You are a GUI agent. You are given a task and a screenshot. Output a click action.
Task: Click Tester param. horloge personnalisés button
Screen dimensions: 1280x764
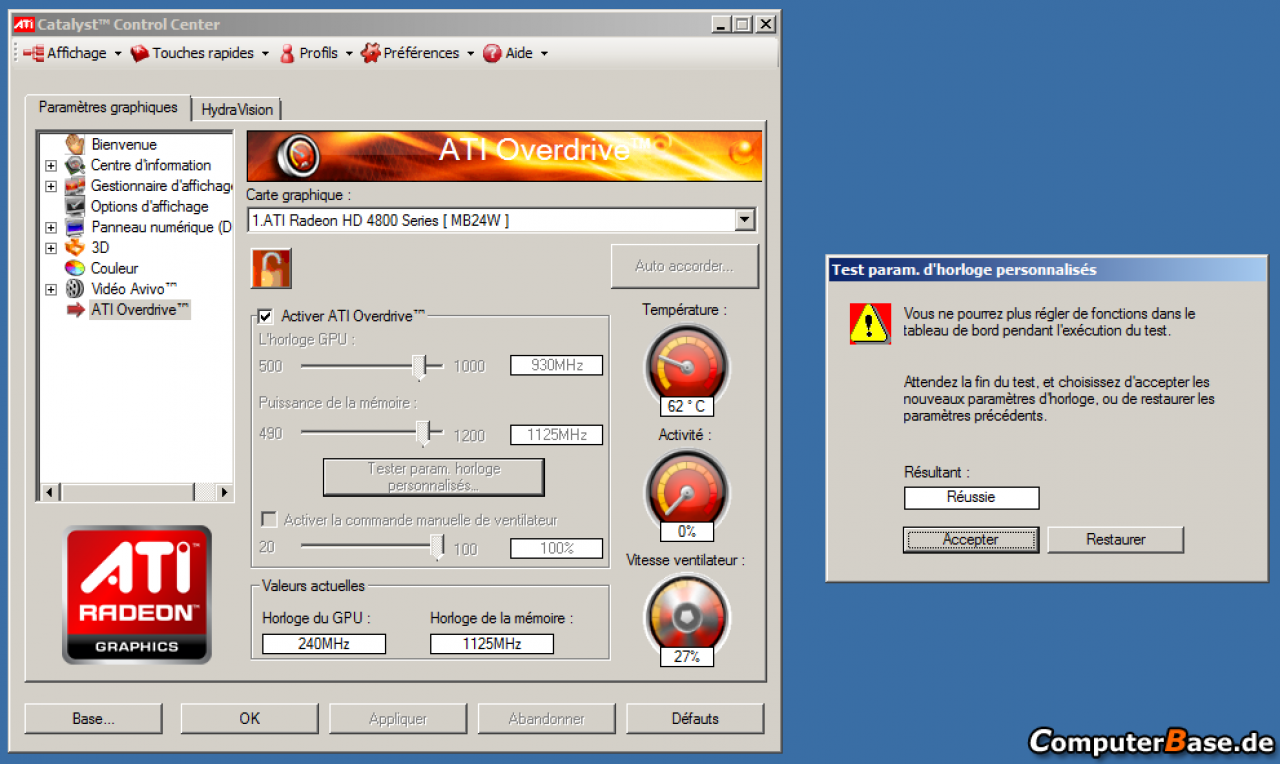coord(434,477)
